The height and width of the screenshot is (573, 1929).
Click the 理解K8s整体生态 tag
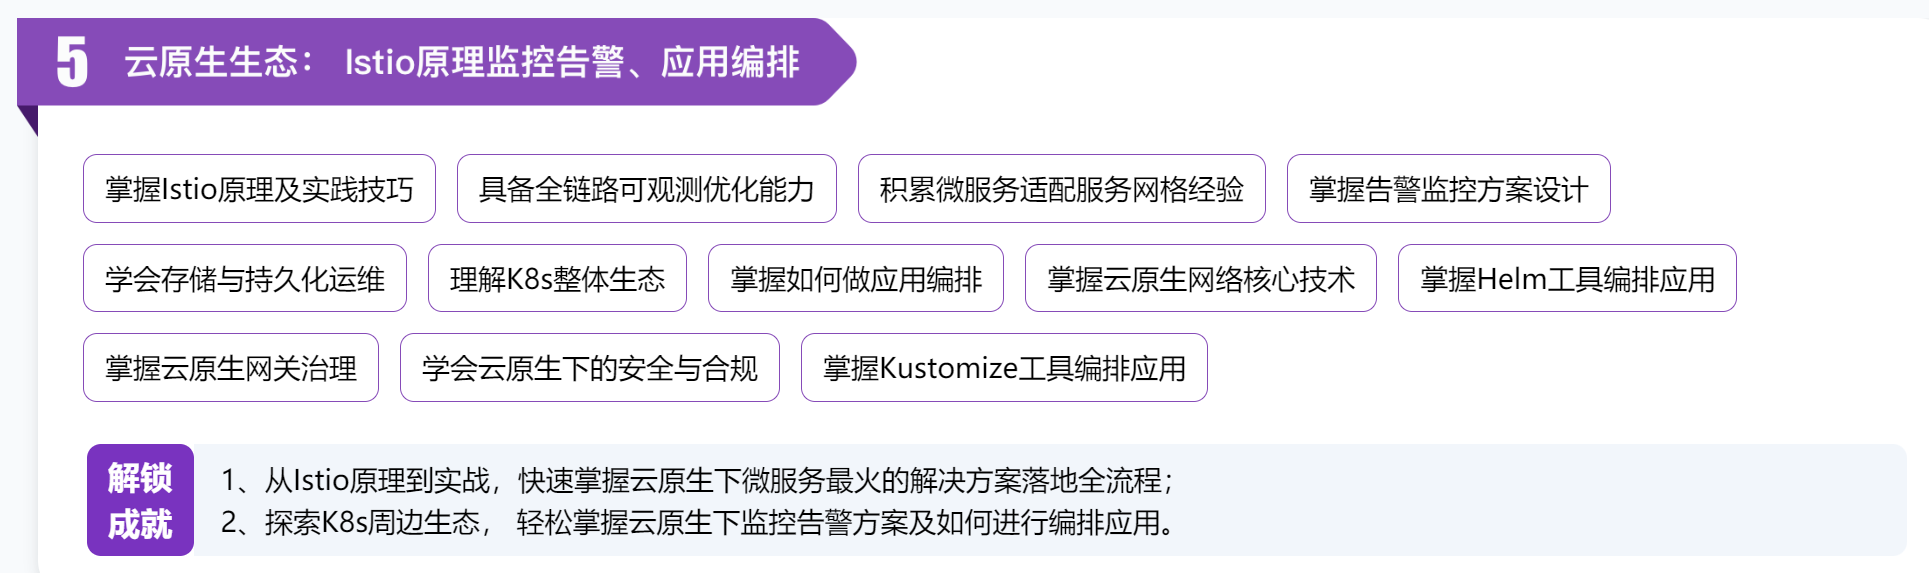click(x=557, y=279)
